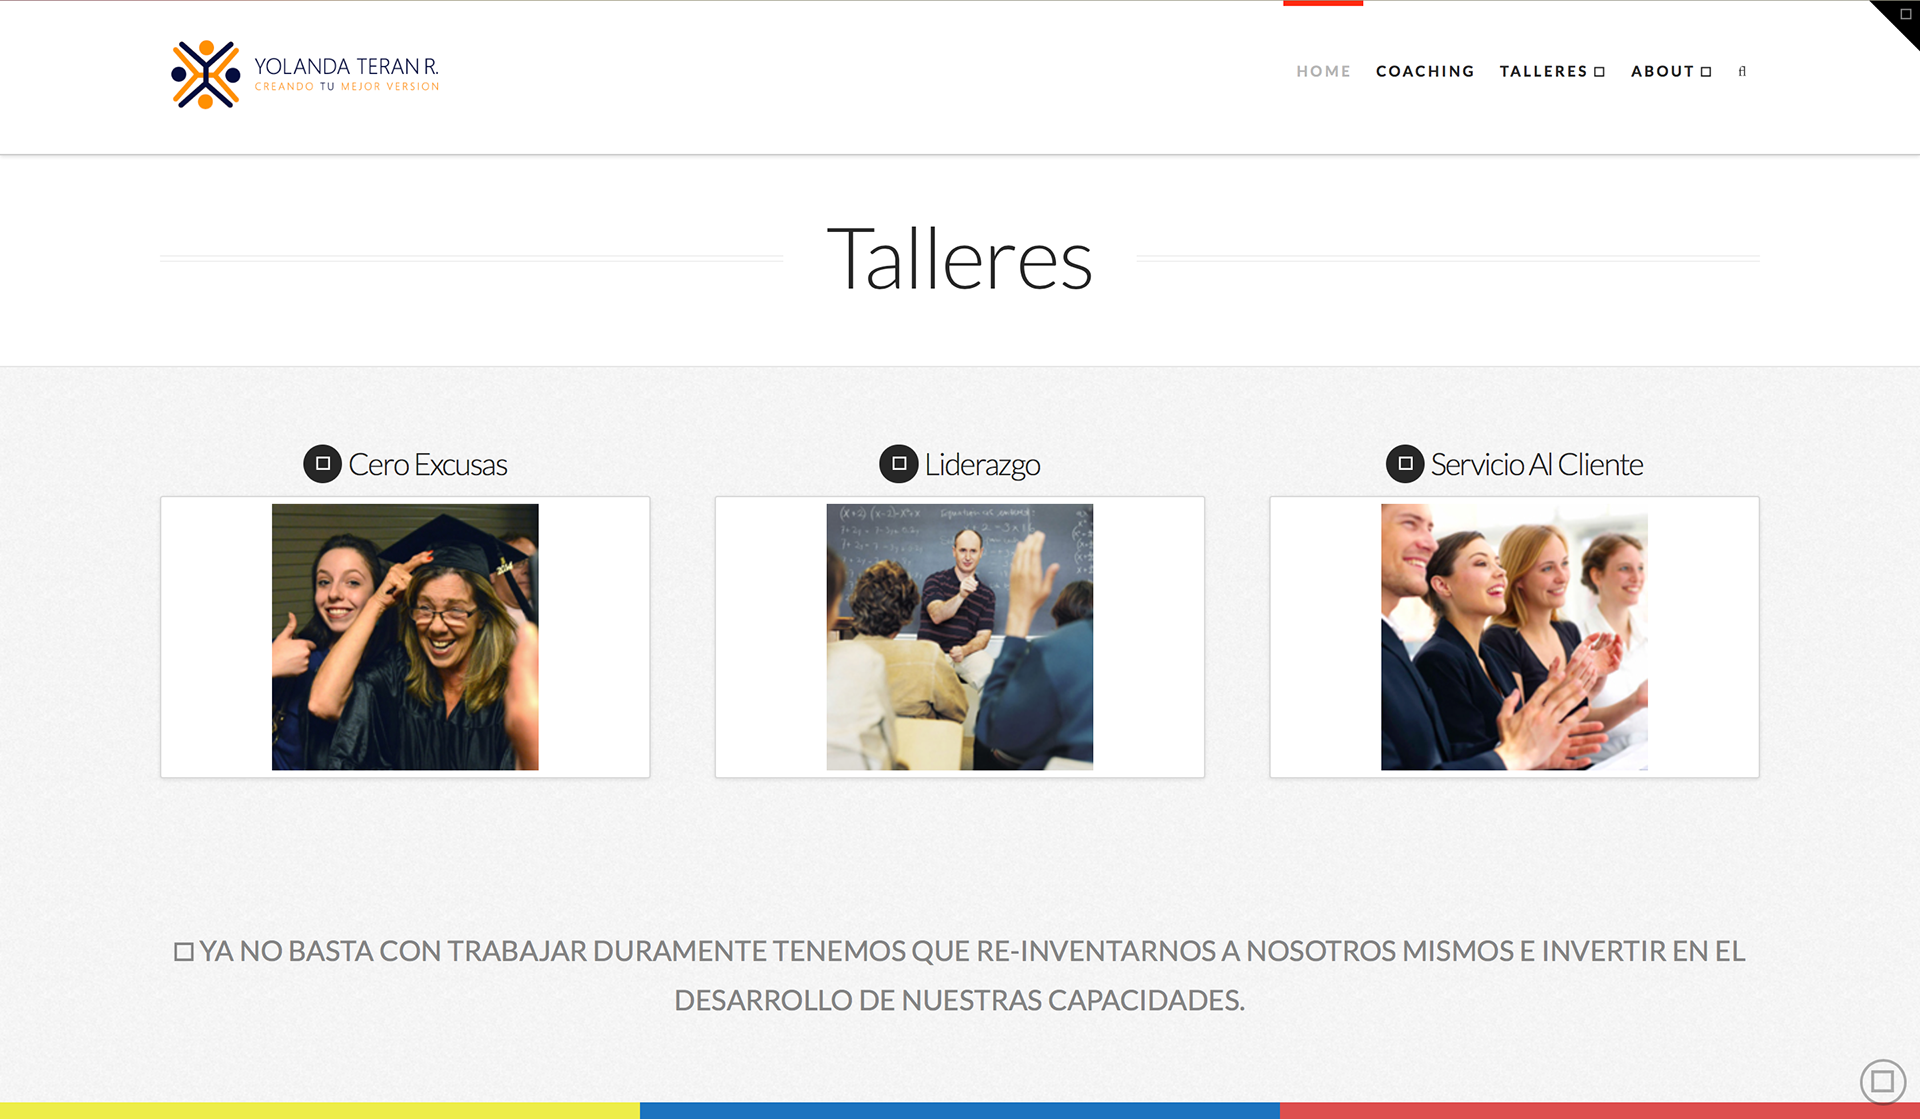Click the Yolanda Teran R. logo
The width and height of the screenshot is (1920, 1119).
coord(305,74)
